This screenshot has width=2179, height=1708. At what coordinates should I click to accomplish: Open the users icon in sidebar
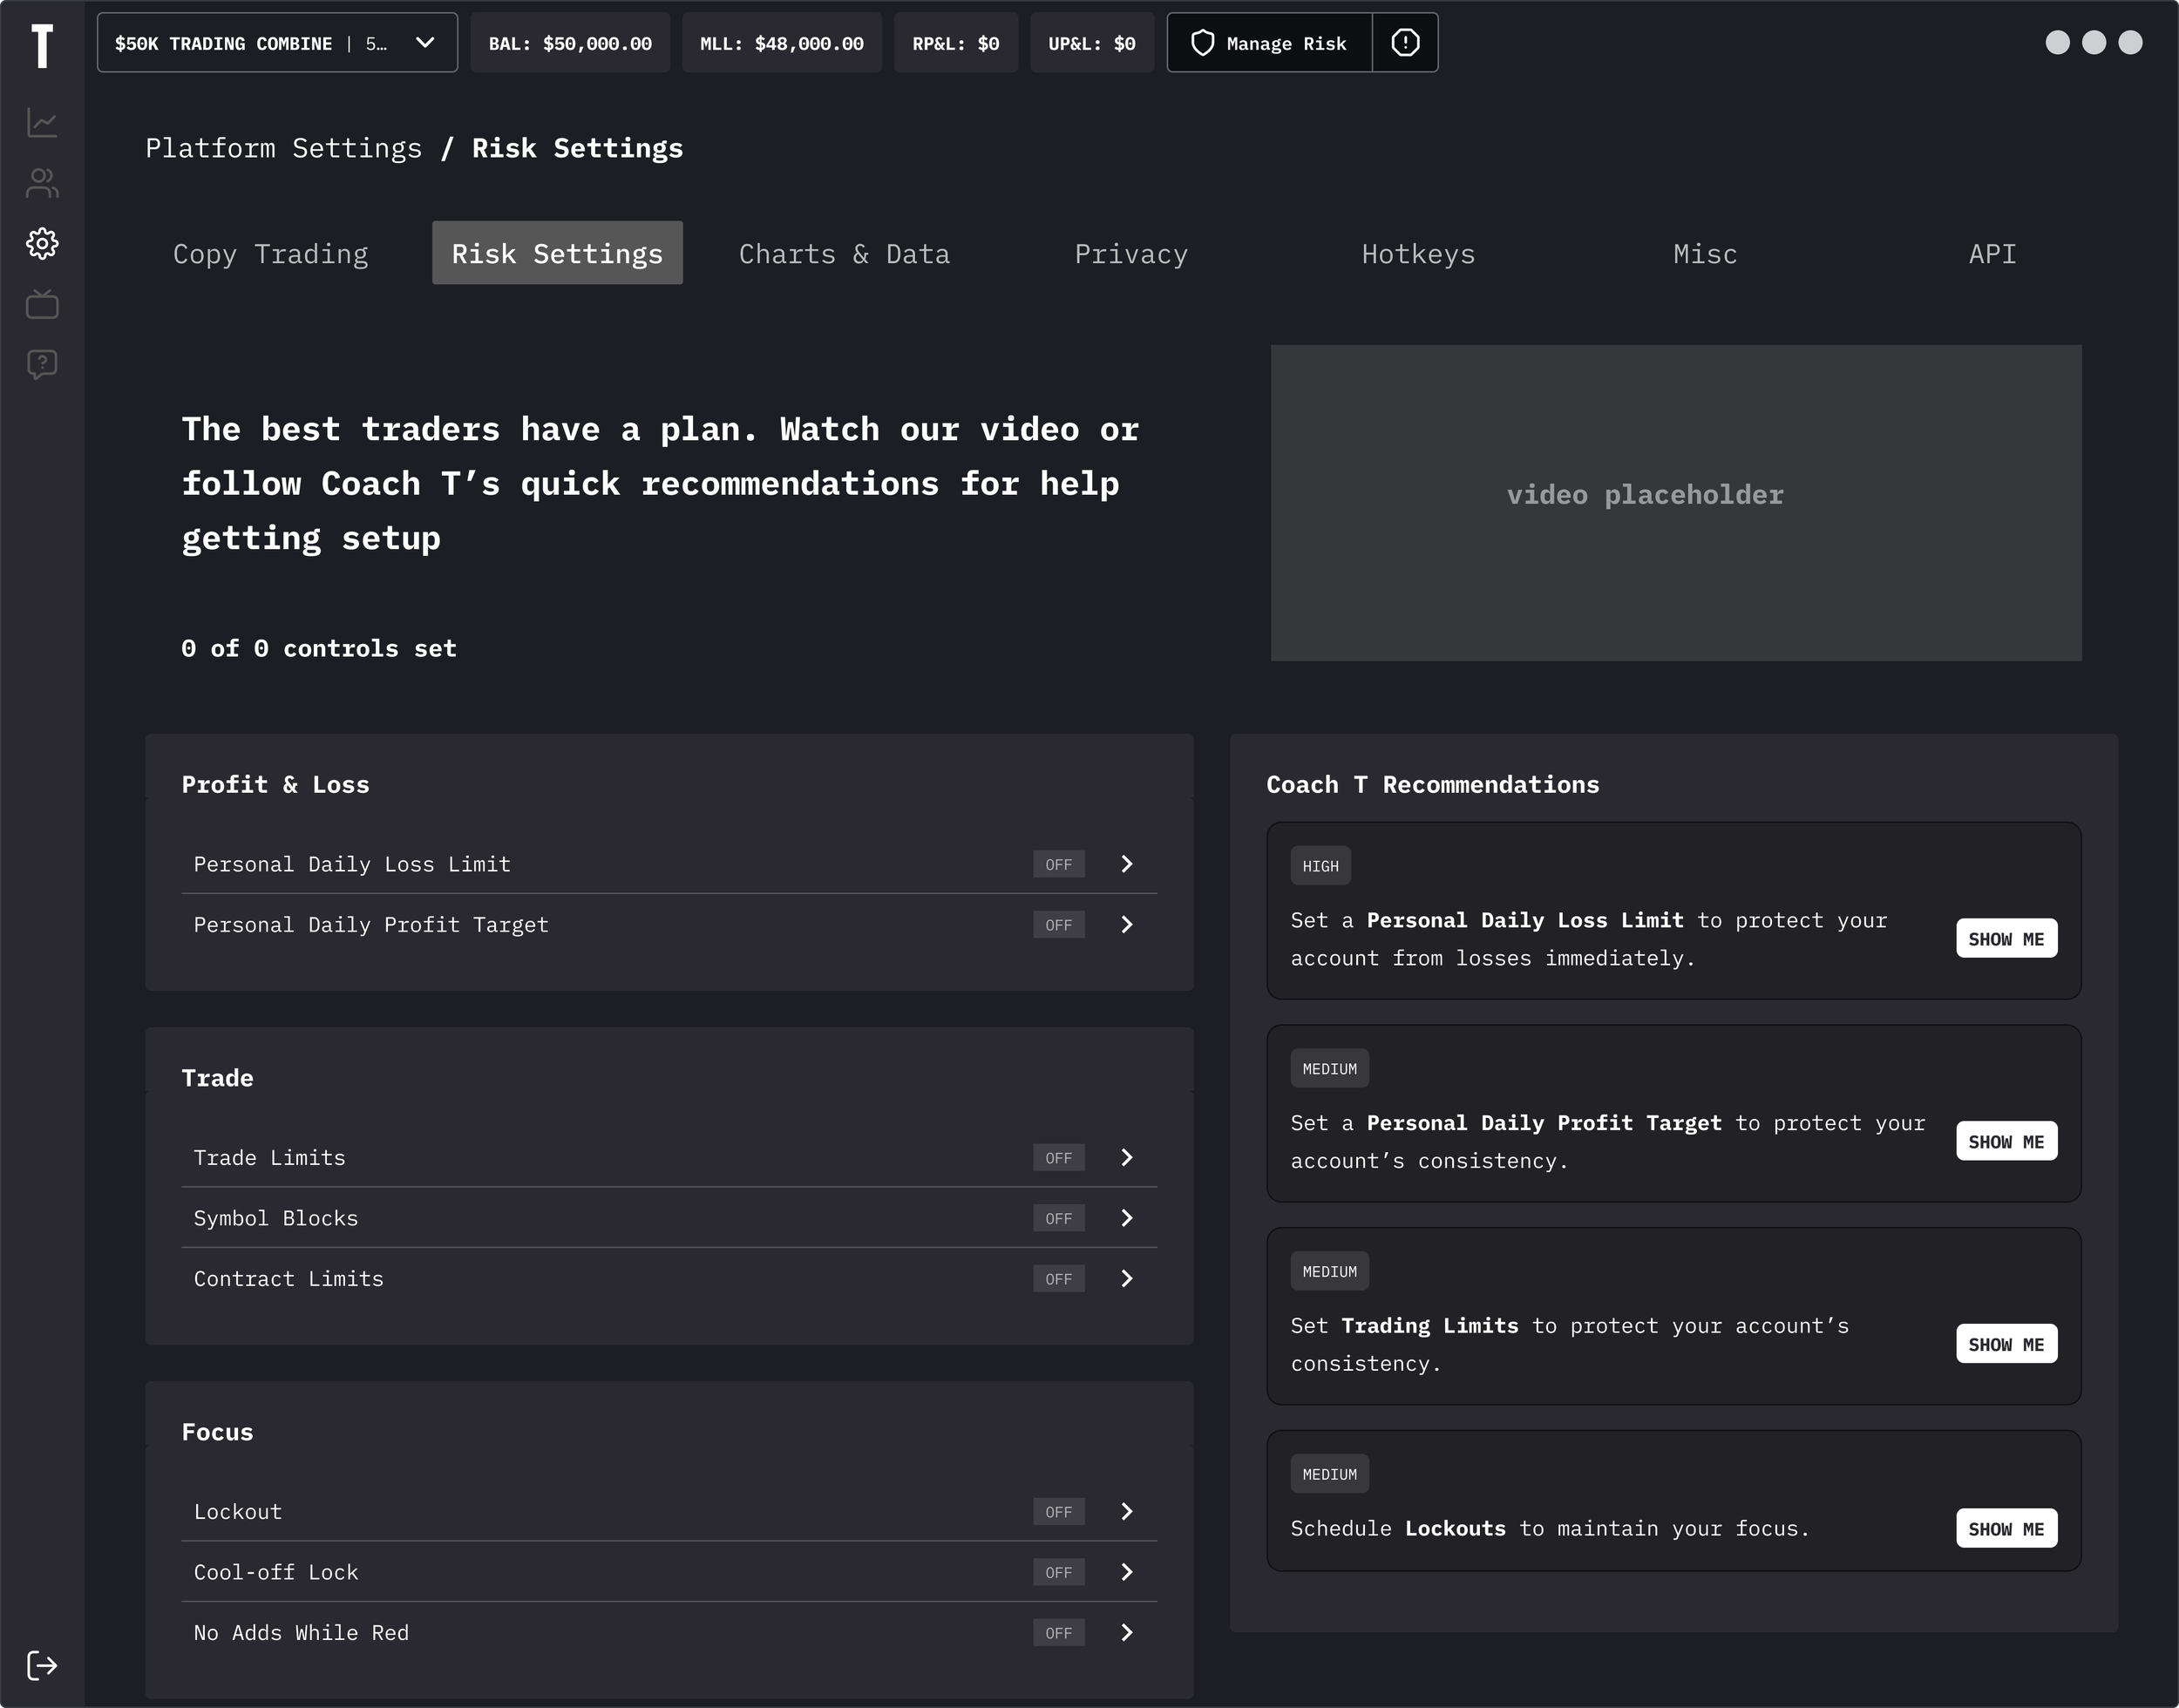tap(42, 183)
